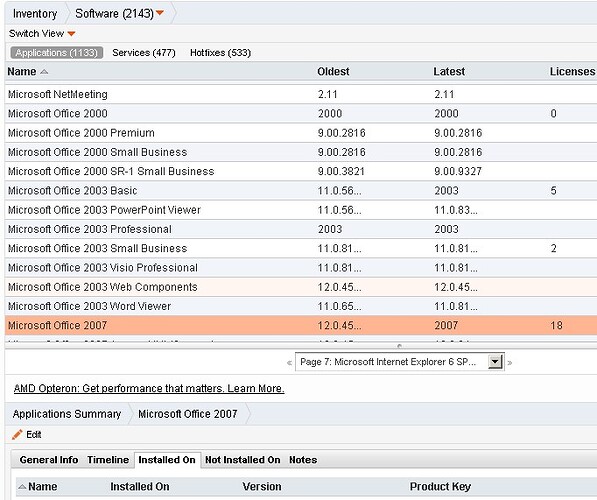
Task: Select Microsoft Office 2000 Premium row
Action: 301,133
